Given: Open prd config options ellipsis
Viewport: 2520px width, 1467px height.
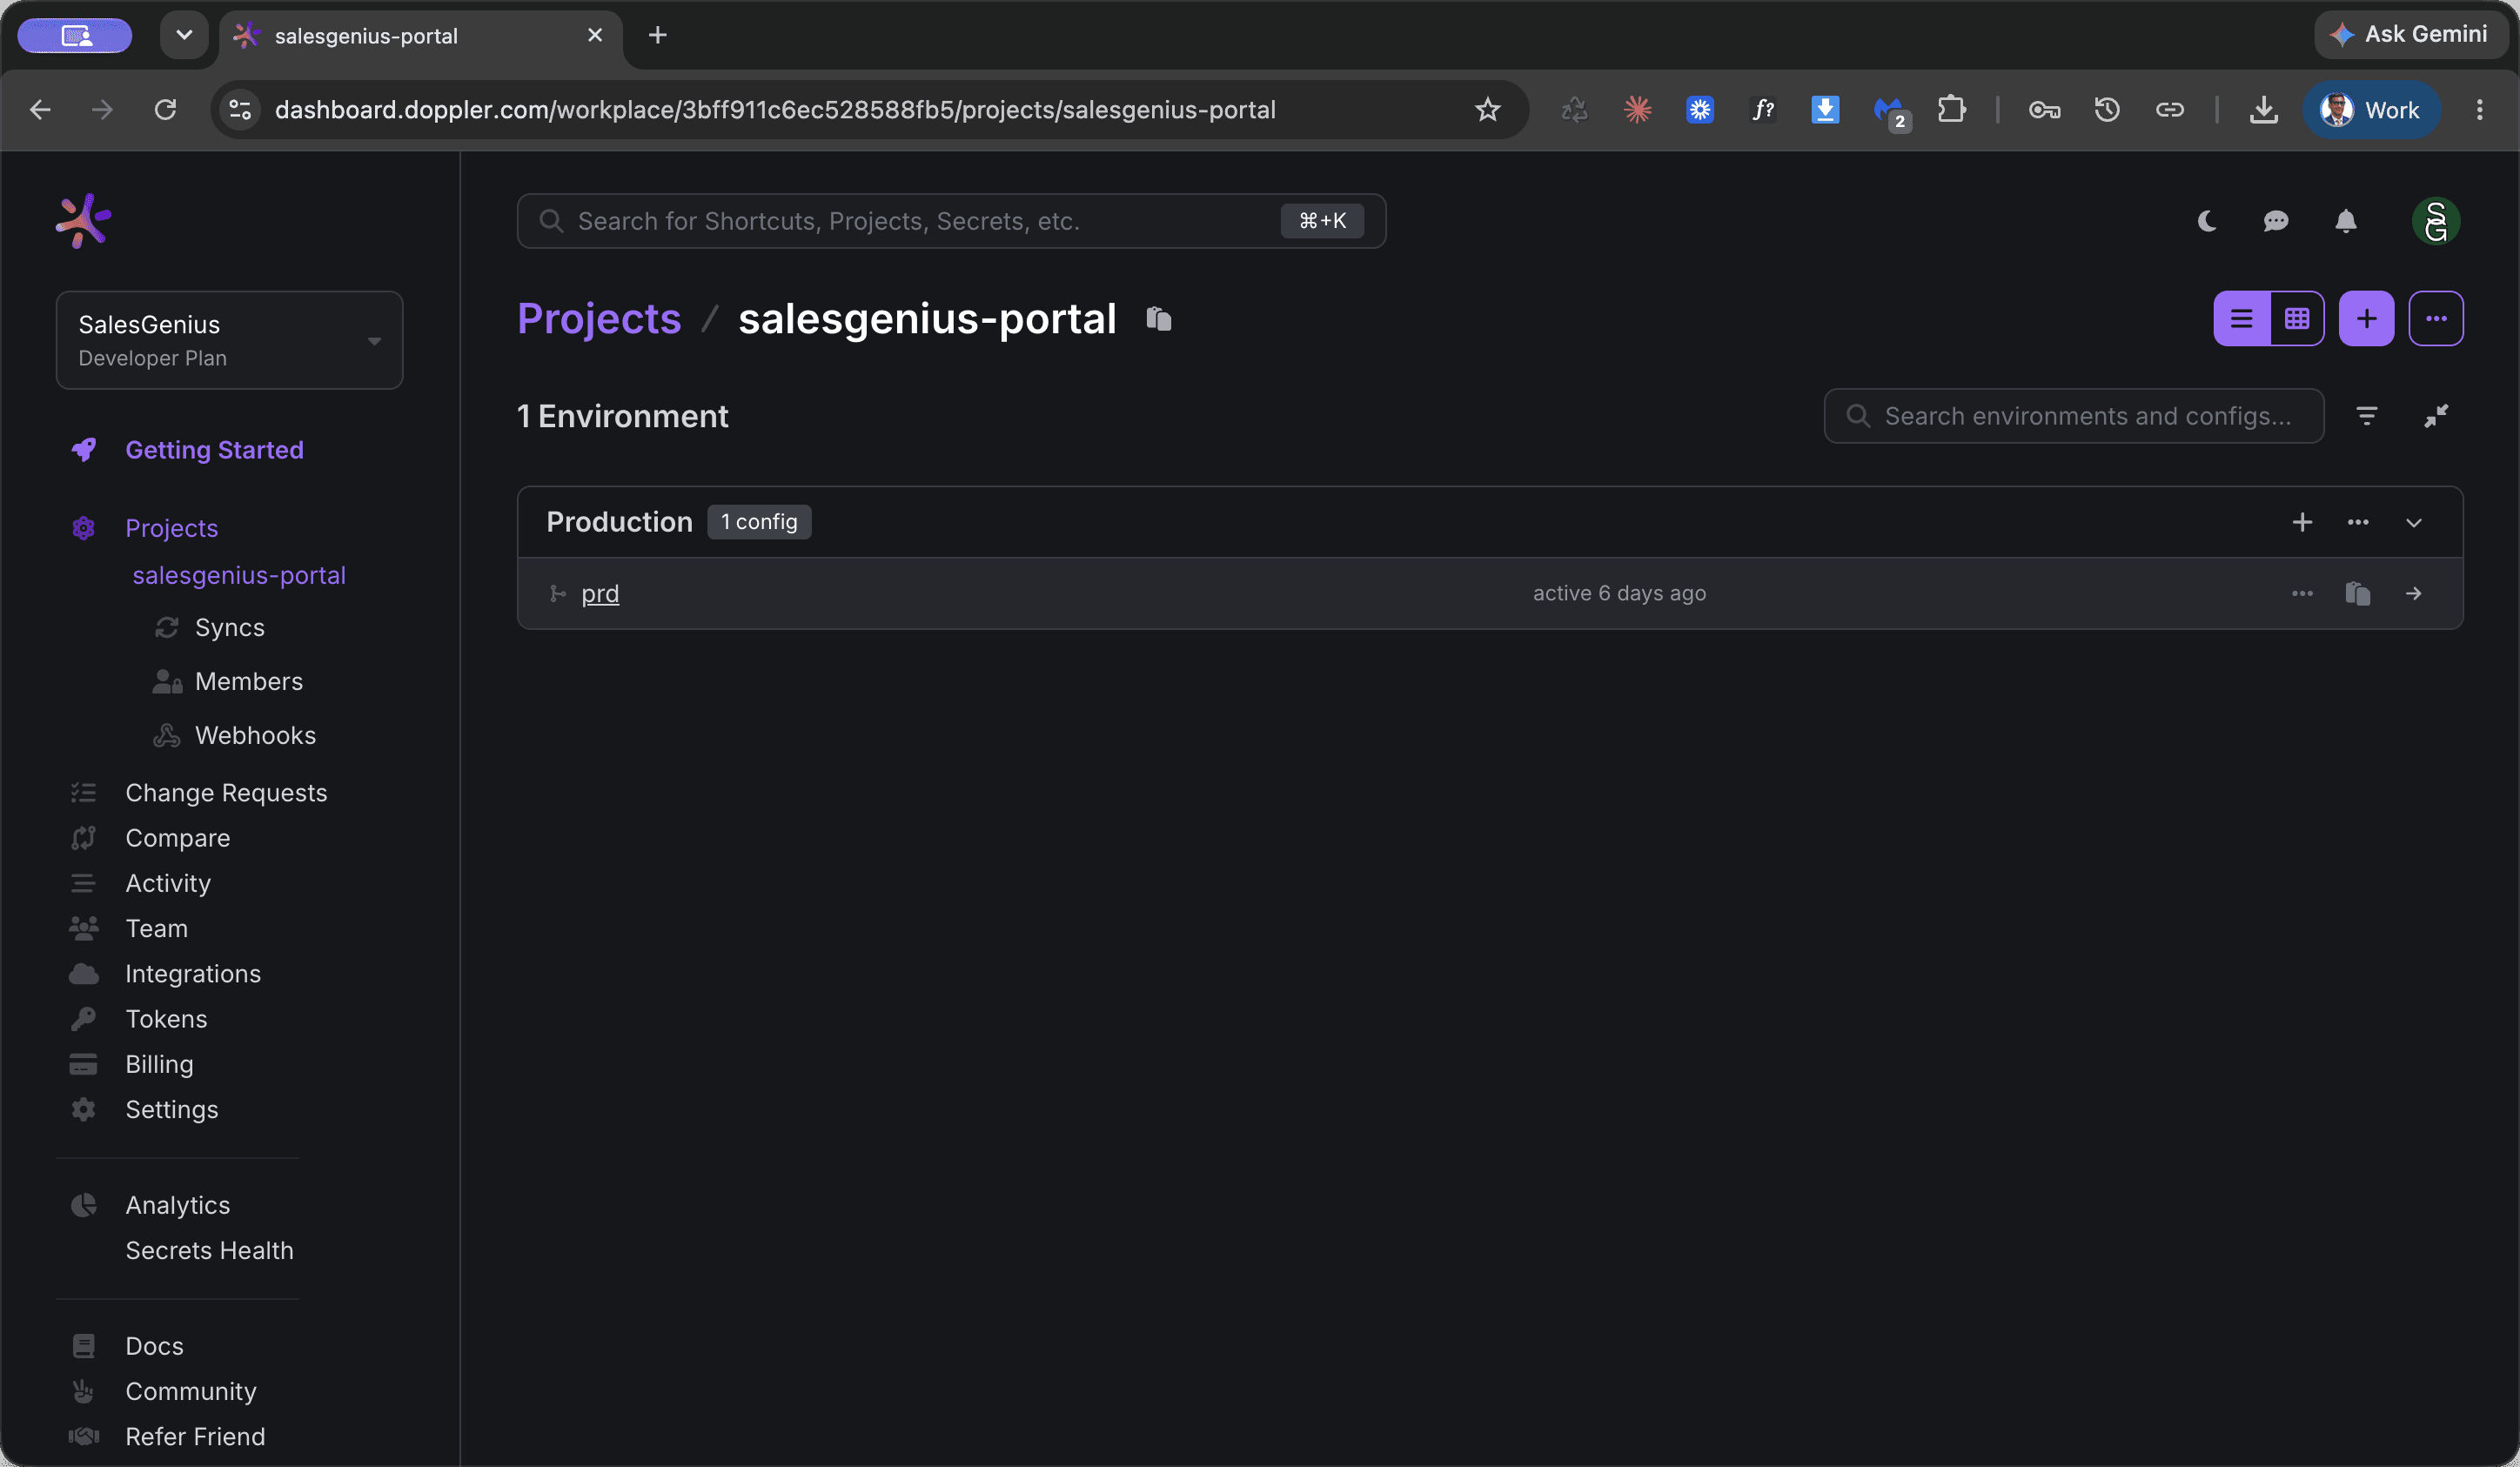Looking at the screenshot, I should tap(2301, 594).
